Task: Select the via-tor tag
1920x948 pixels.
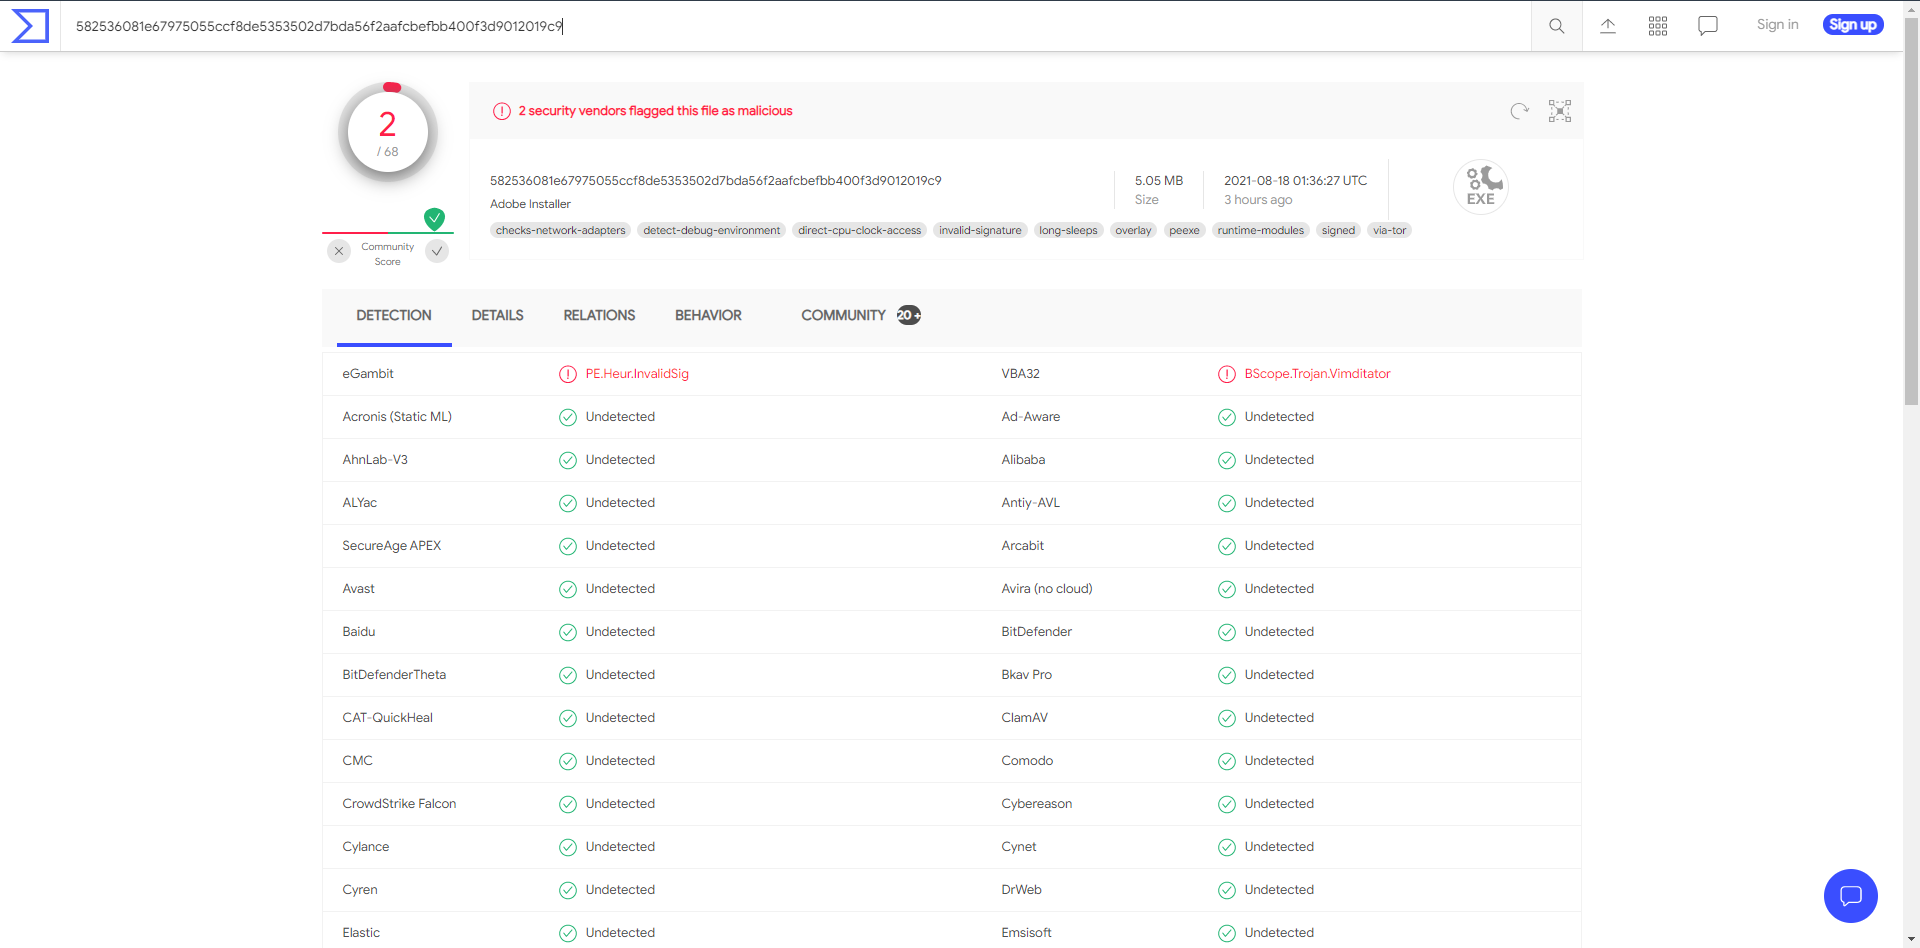Action: (1389, 231)
